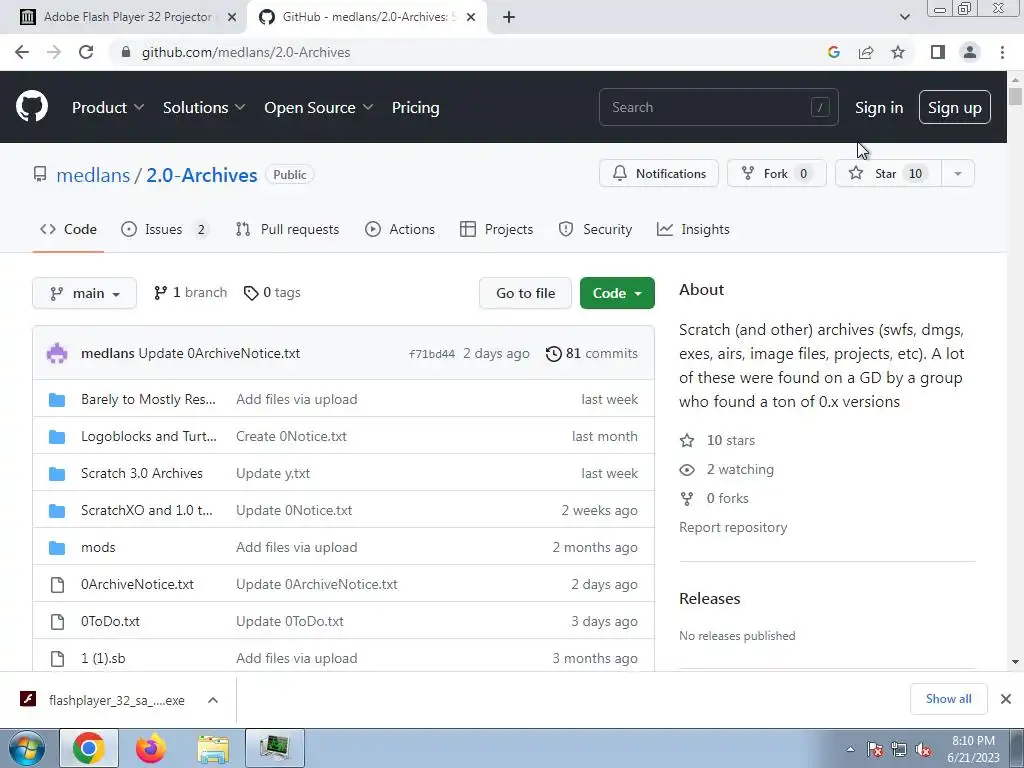1024x768 pixels.
Task: Click the browser address bar URL
Action: (246, 52)
